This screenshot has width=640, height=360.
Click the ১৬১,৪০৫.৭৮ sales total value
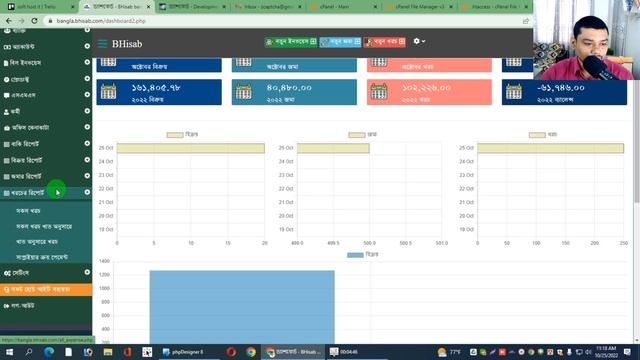(156, 88)
